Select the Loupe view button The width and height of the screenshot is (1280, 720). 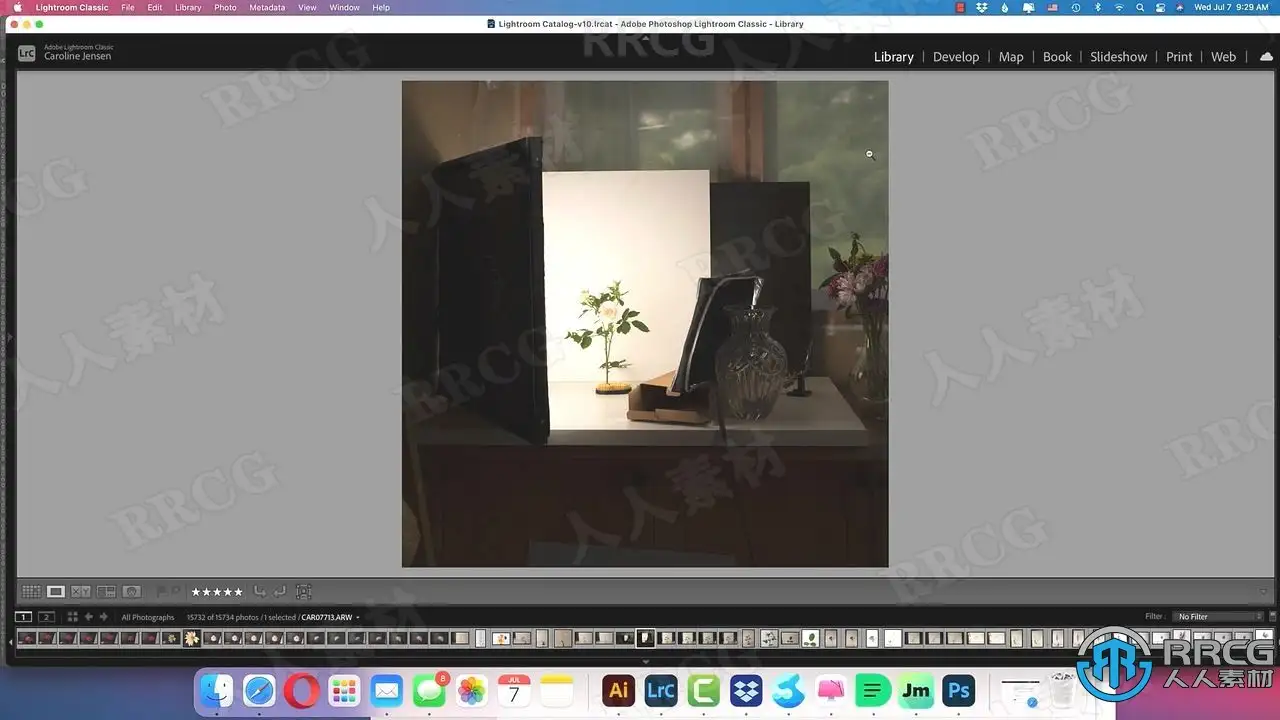click(56, 592)
